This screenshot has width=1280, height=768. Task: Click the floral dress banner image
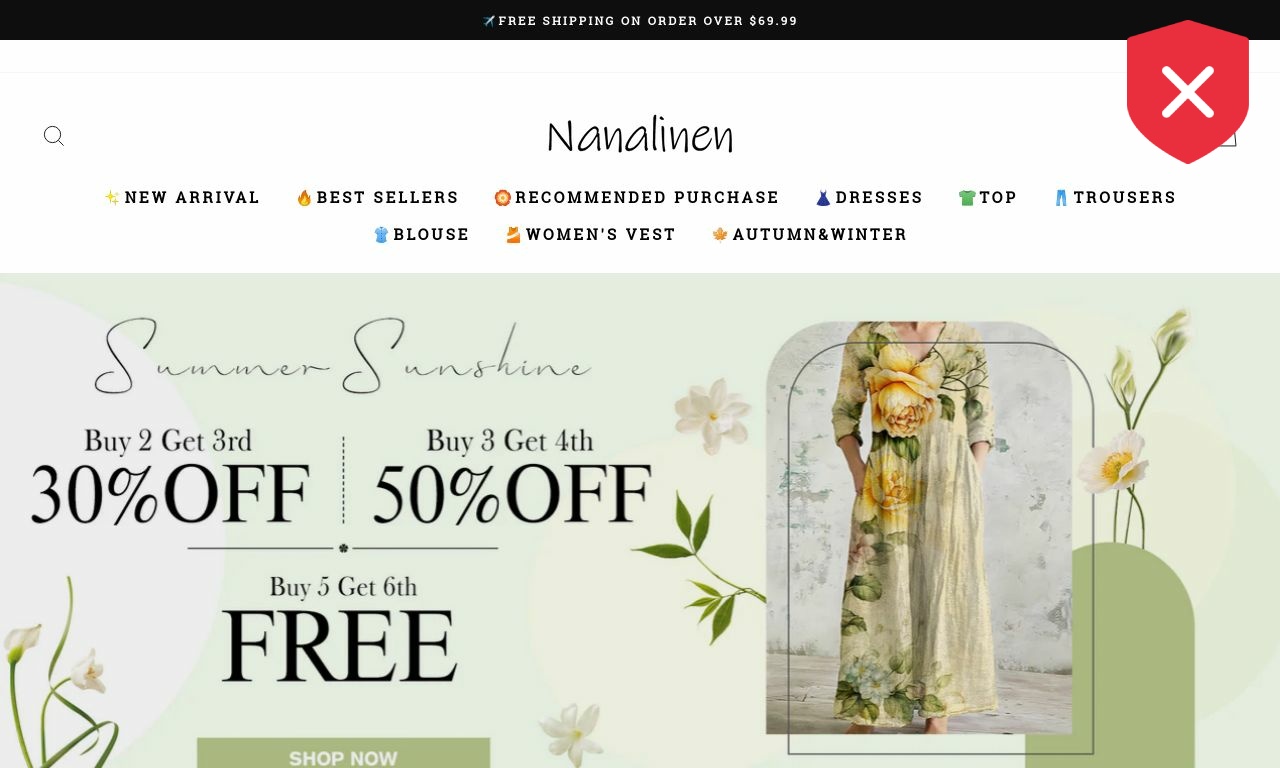tap(919, 528)
